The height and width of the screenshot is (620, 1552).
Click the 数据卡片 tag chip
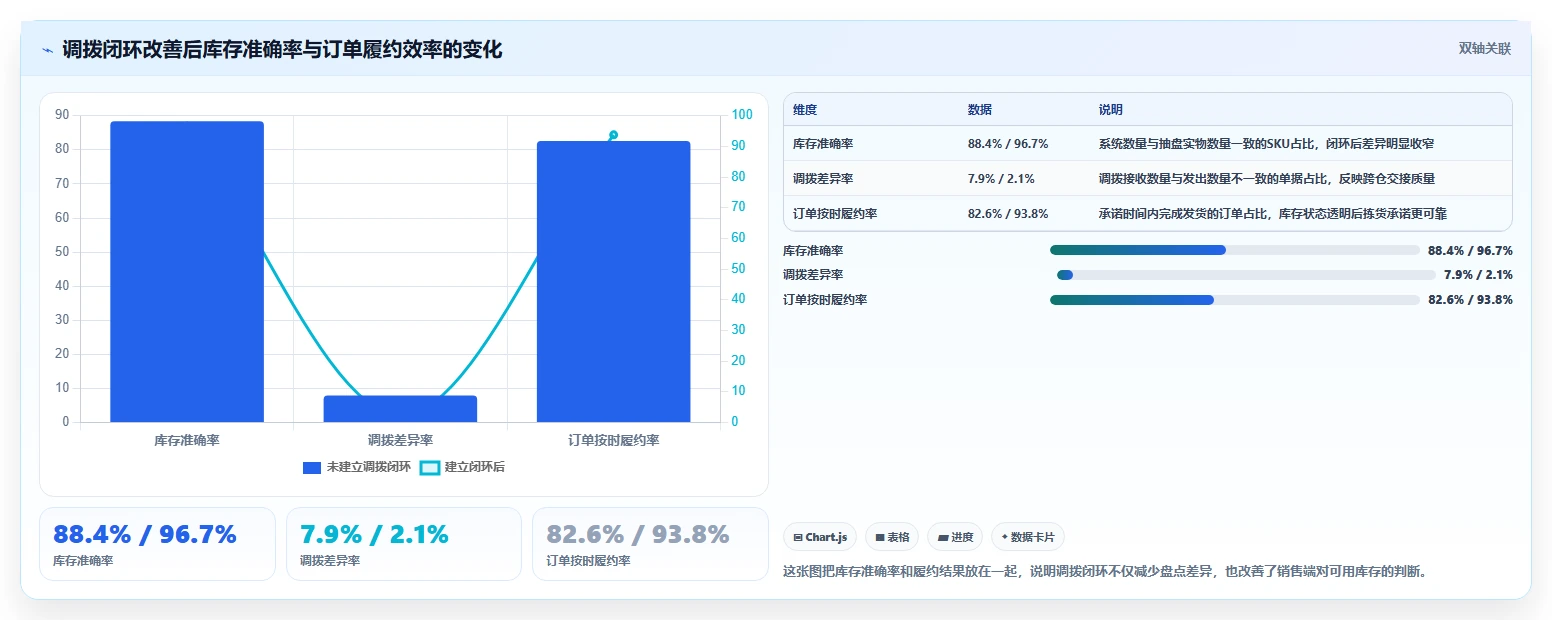tap(1027, 537)
